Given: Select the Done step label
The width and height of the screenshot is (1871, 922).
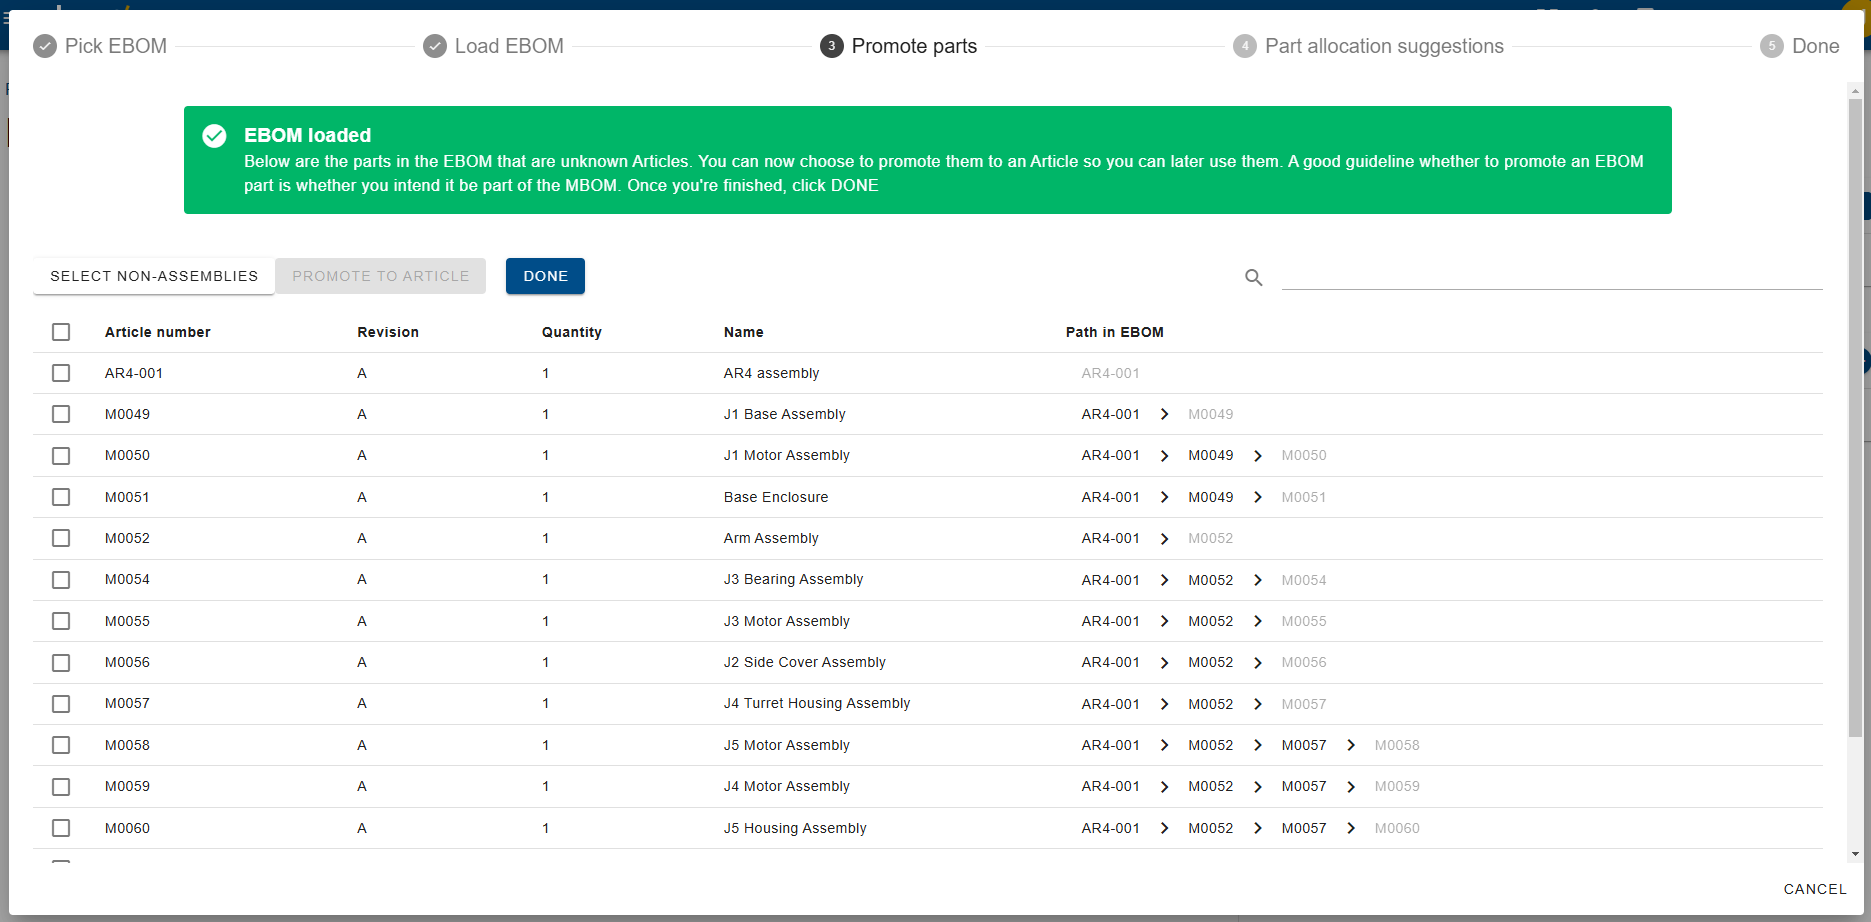Looking at the screenshot, I should [x=1816, y=46].
